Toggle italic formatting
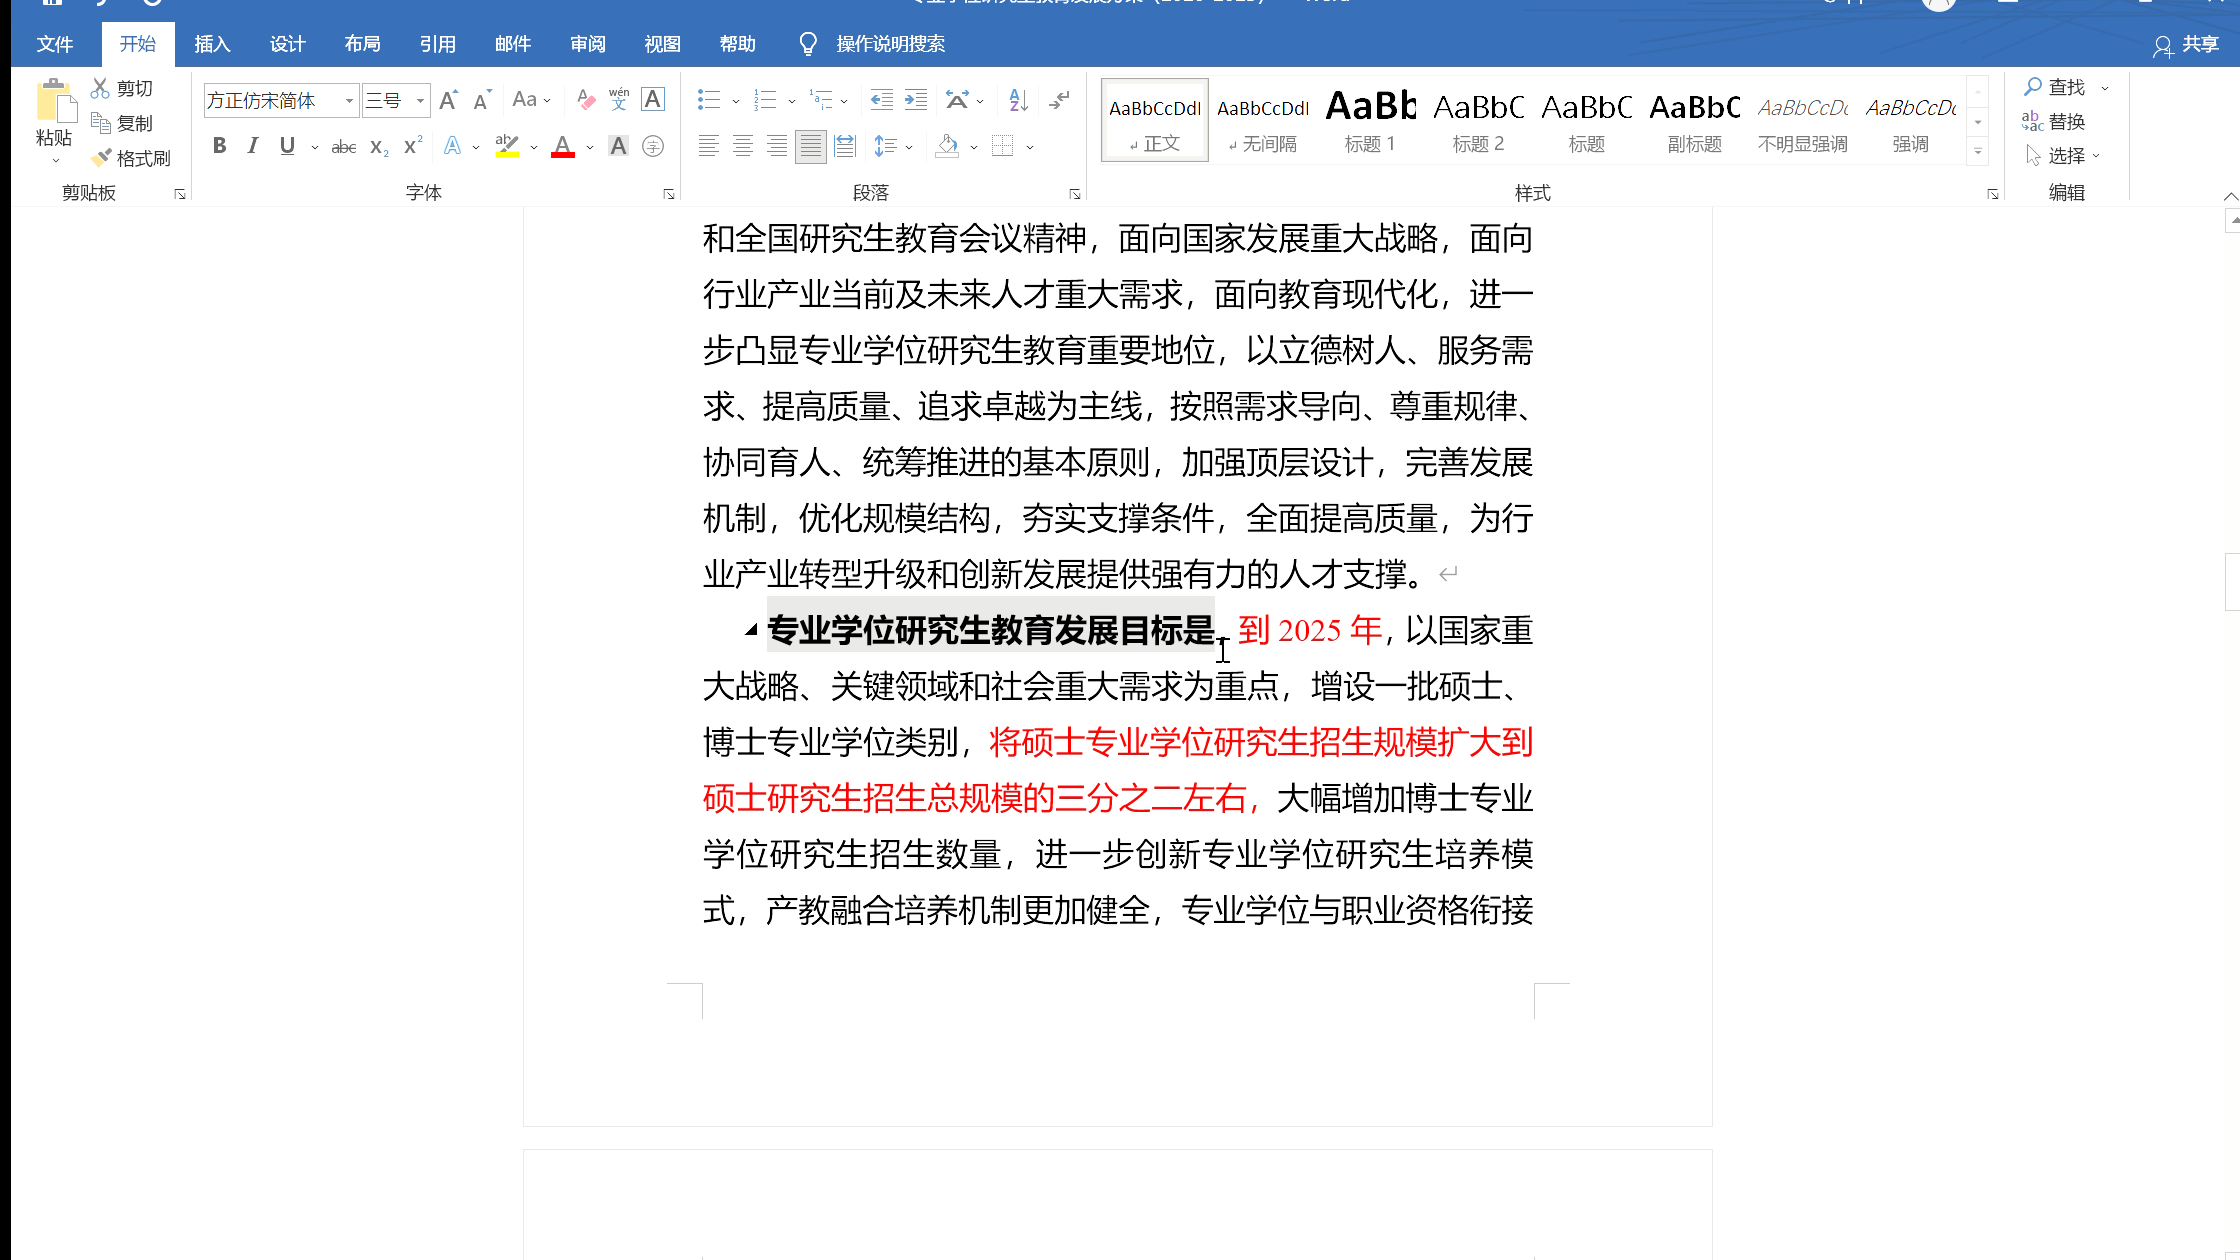Image resolution: width=2240 pixels, height=1260 pixels. click(253, 146)
